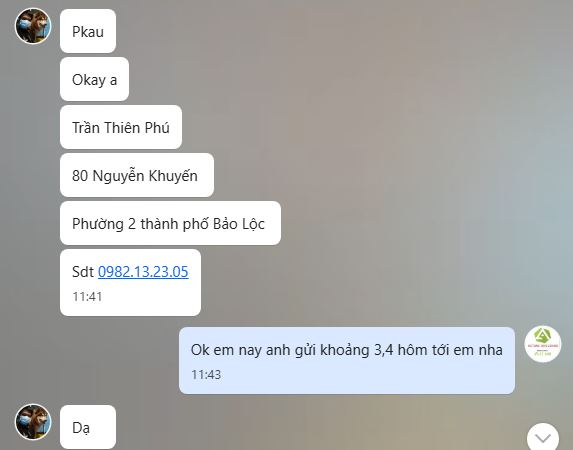Click the 11:43 timestamp in the blue bubble
This screenshot has width=573, height=450.
coord(206,375)
